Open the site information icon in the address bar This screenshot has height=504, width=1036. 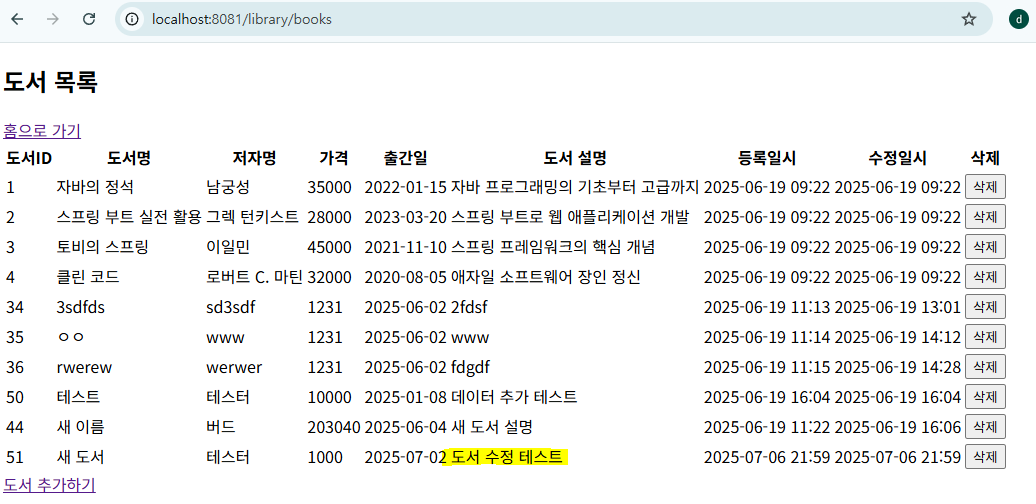pyautogui.click(x=132, y=19)
